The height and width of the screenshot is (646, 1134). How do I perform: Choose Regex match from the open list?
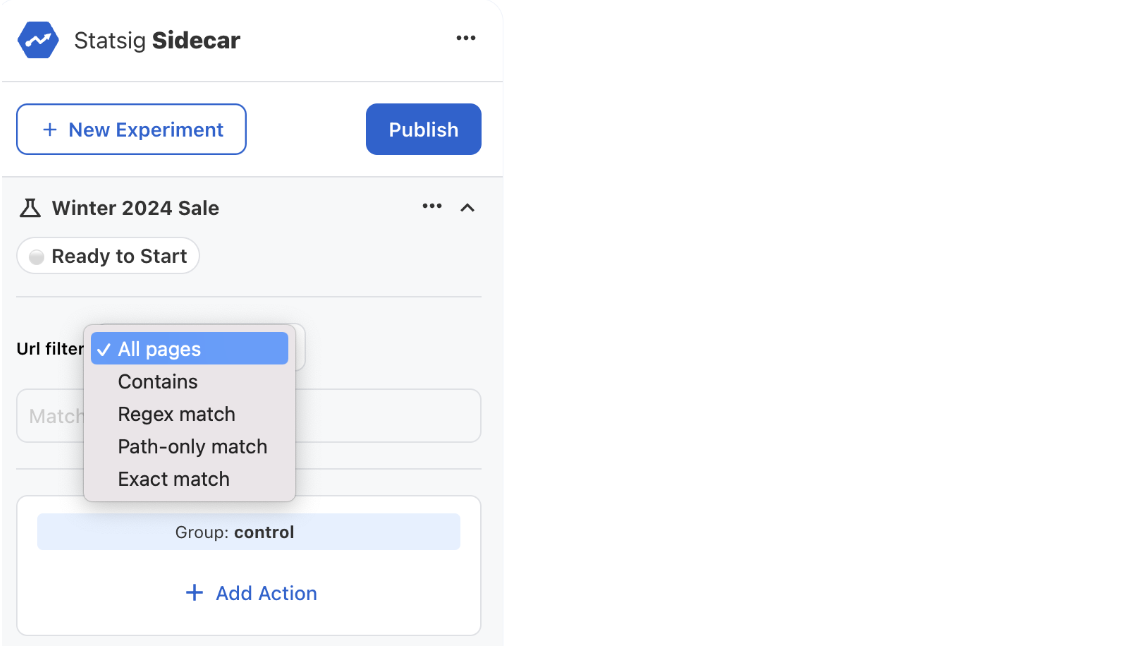click(x=176, y=414)
